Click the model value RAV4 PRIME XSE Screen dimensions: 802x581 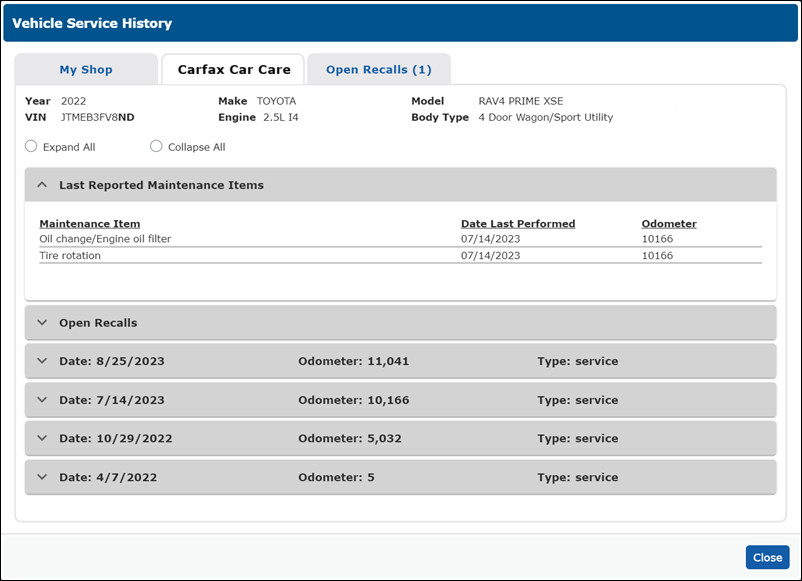pyautogui.click(x=521, y=101)
